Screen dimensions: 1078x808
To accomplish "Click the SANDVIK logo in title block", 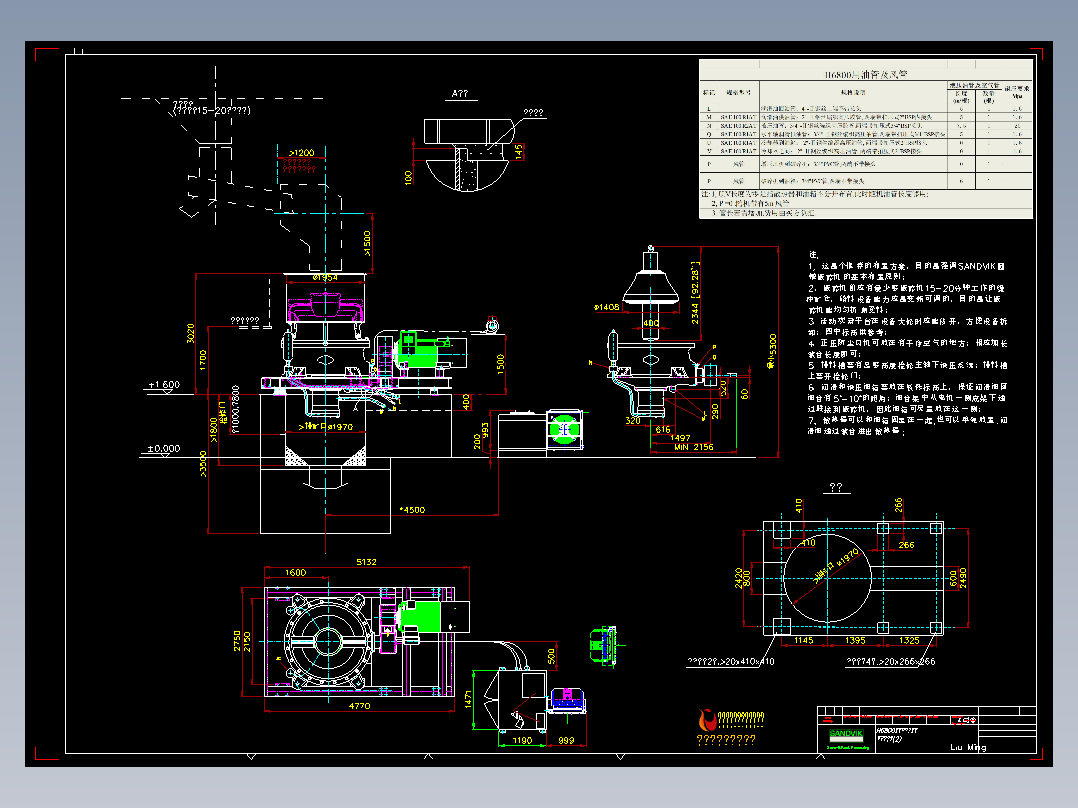I will point(845,734).
